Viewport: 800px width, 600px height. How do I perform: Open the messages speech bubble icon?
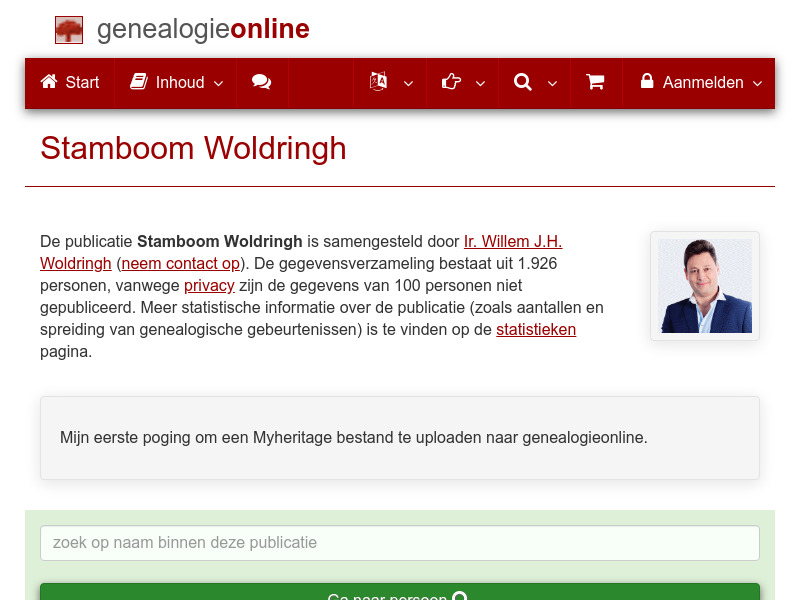click(262, 82)
